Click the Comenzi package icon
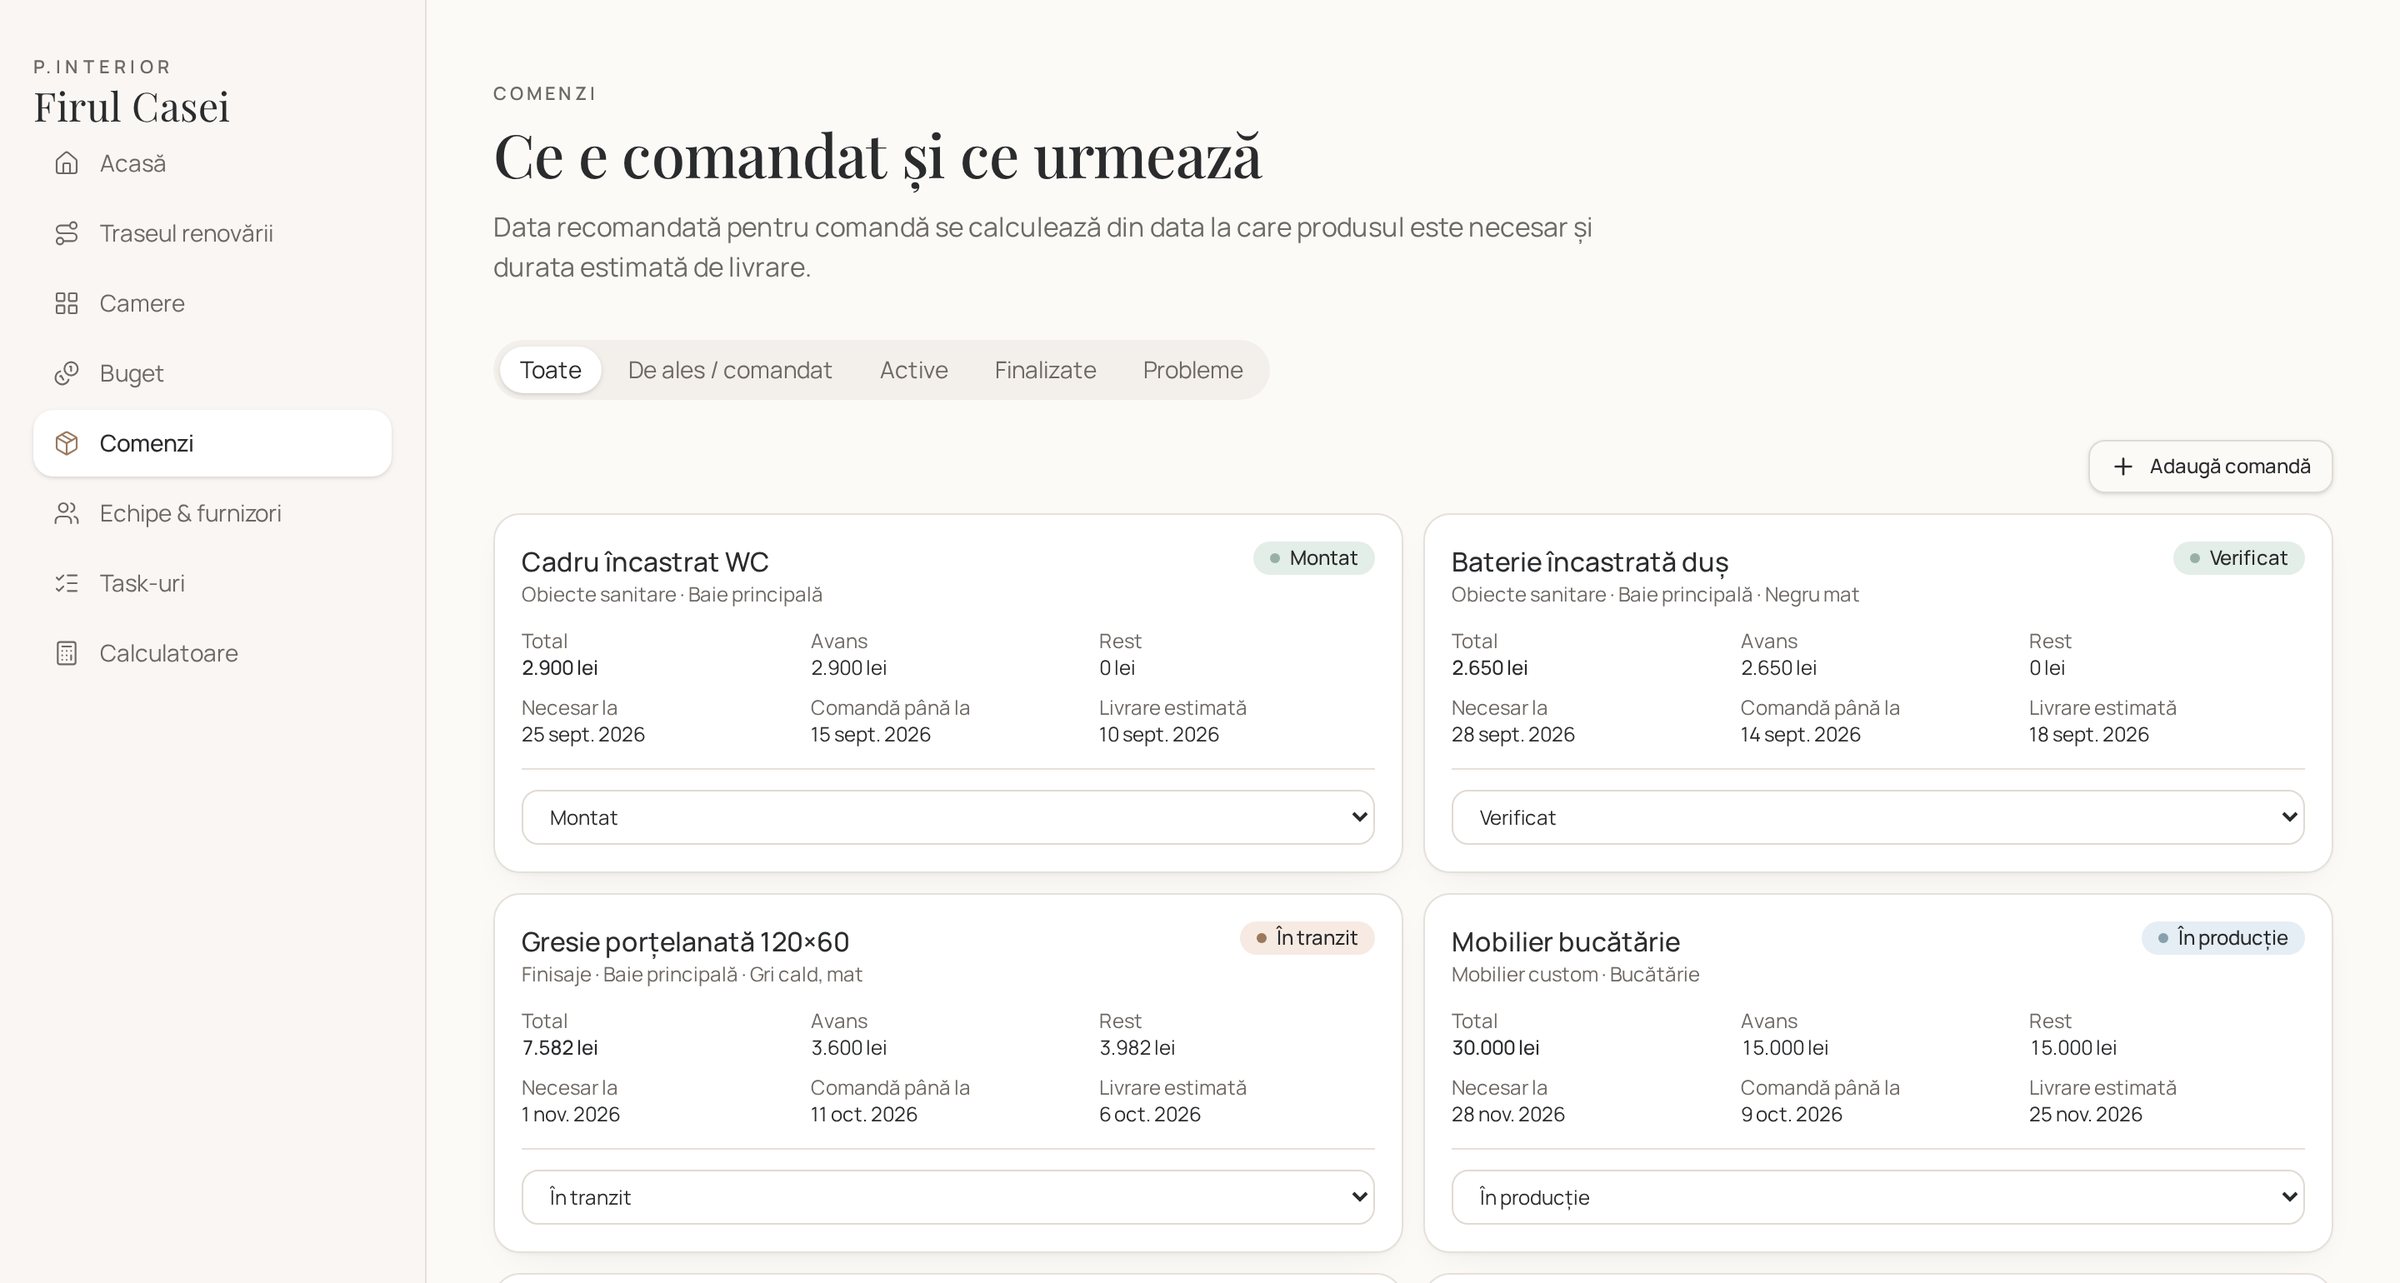 point(66,443)
